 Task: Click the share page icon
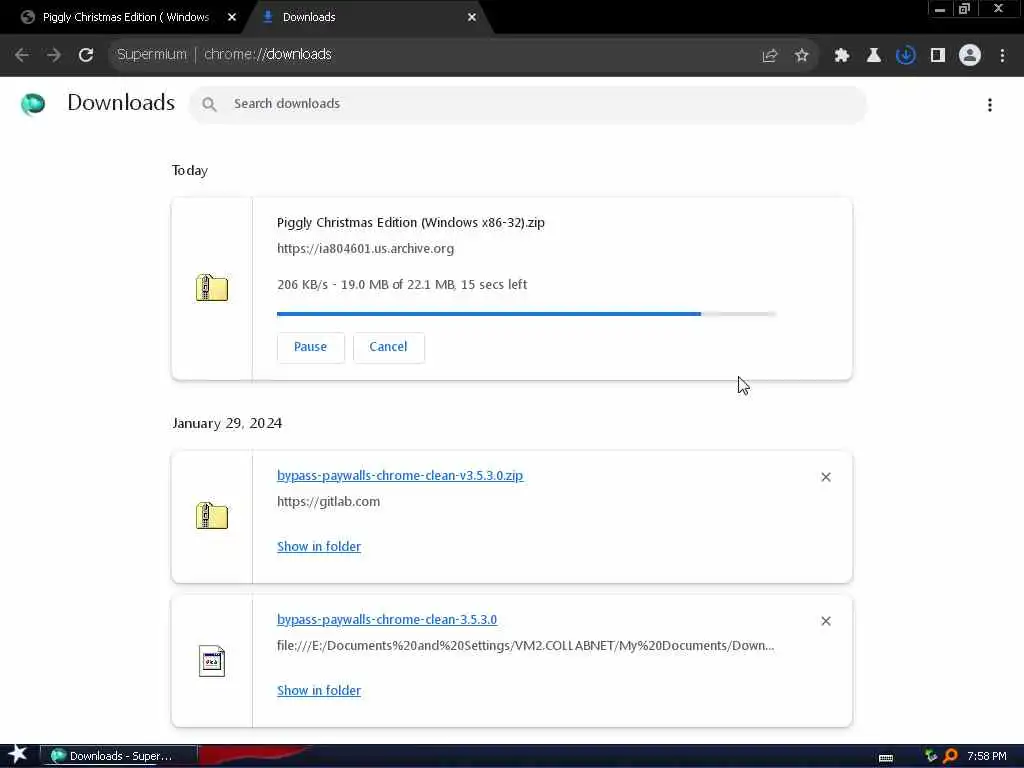[770, 56]
